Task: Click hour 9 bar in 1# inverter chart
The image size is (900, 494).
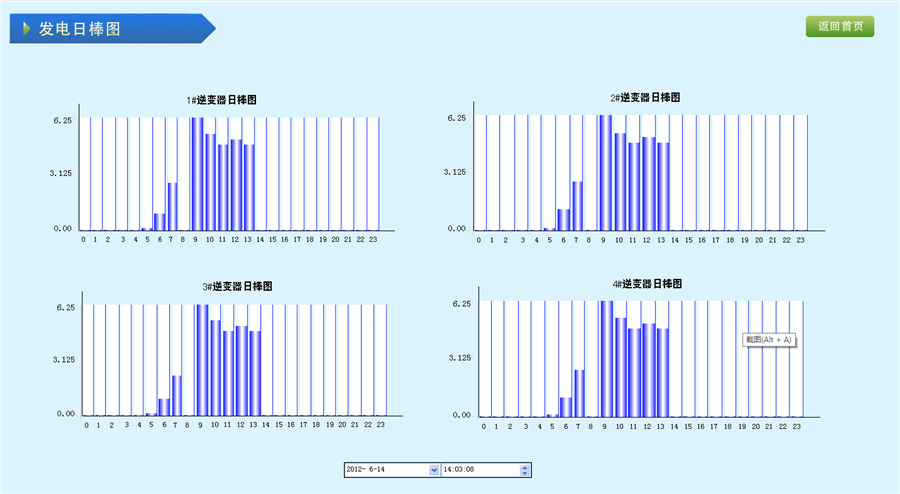Action: tap(197, 174)
